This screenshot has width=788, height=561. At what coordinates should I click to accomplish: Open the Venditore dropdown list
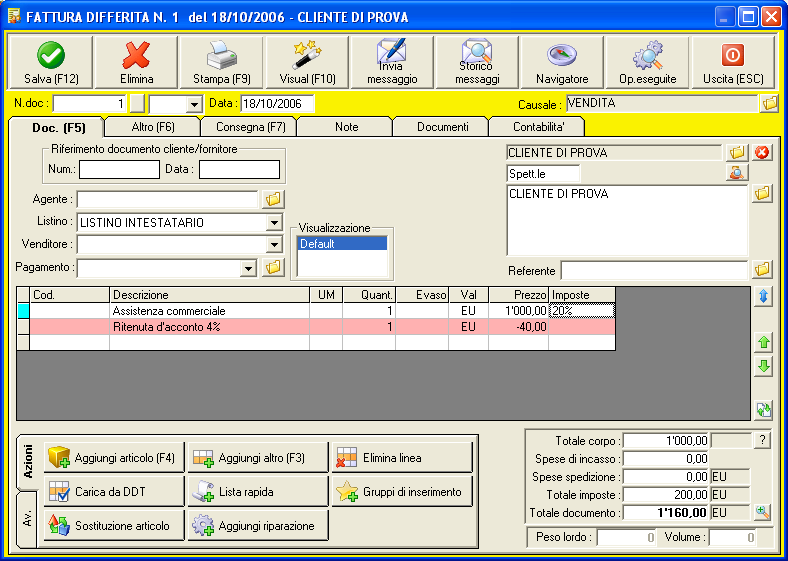point(274,245)
